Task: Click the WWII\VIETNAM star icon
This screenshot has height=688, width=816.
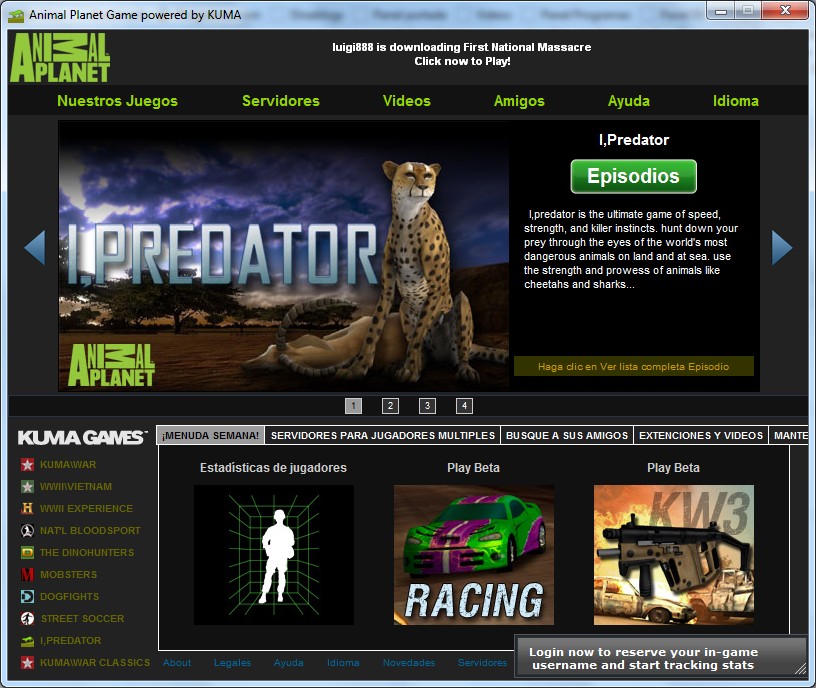Action: coord(27,487)
